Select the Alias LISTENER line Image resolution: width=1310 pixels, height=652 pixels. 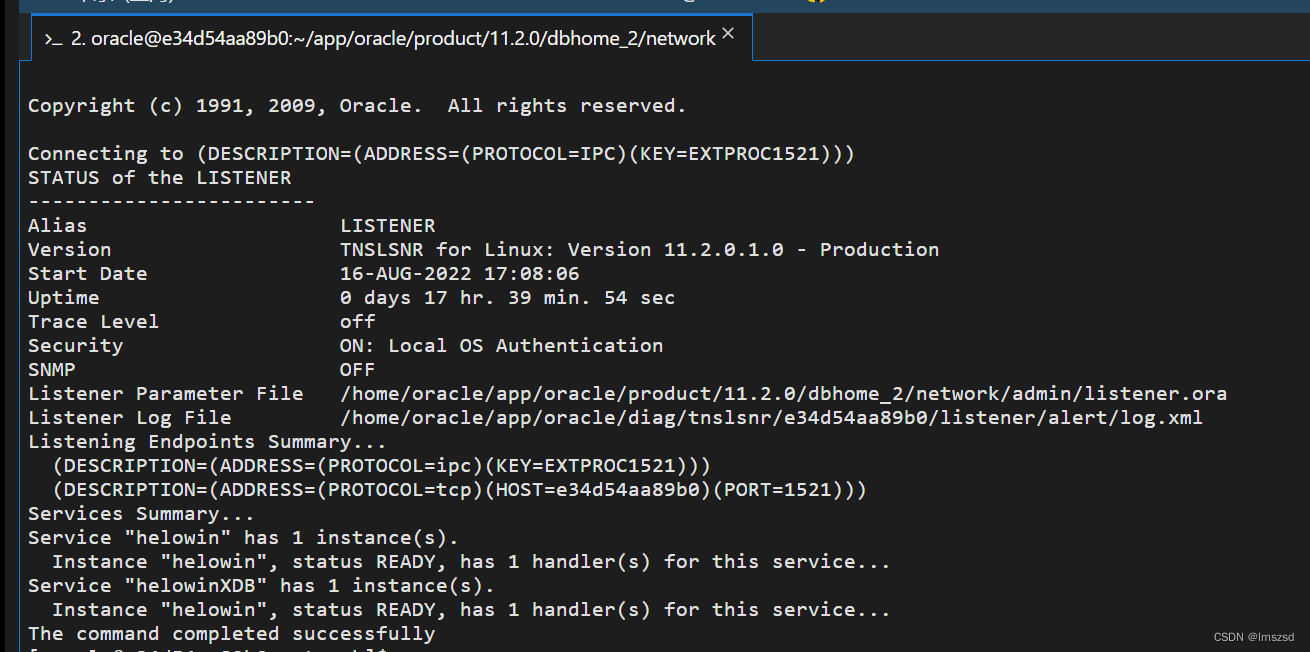click(230, 225)
